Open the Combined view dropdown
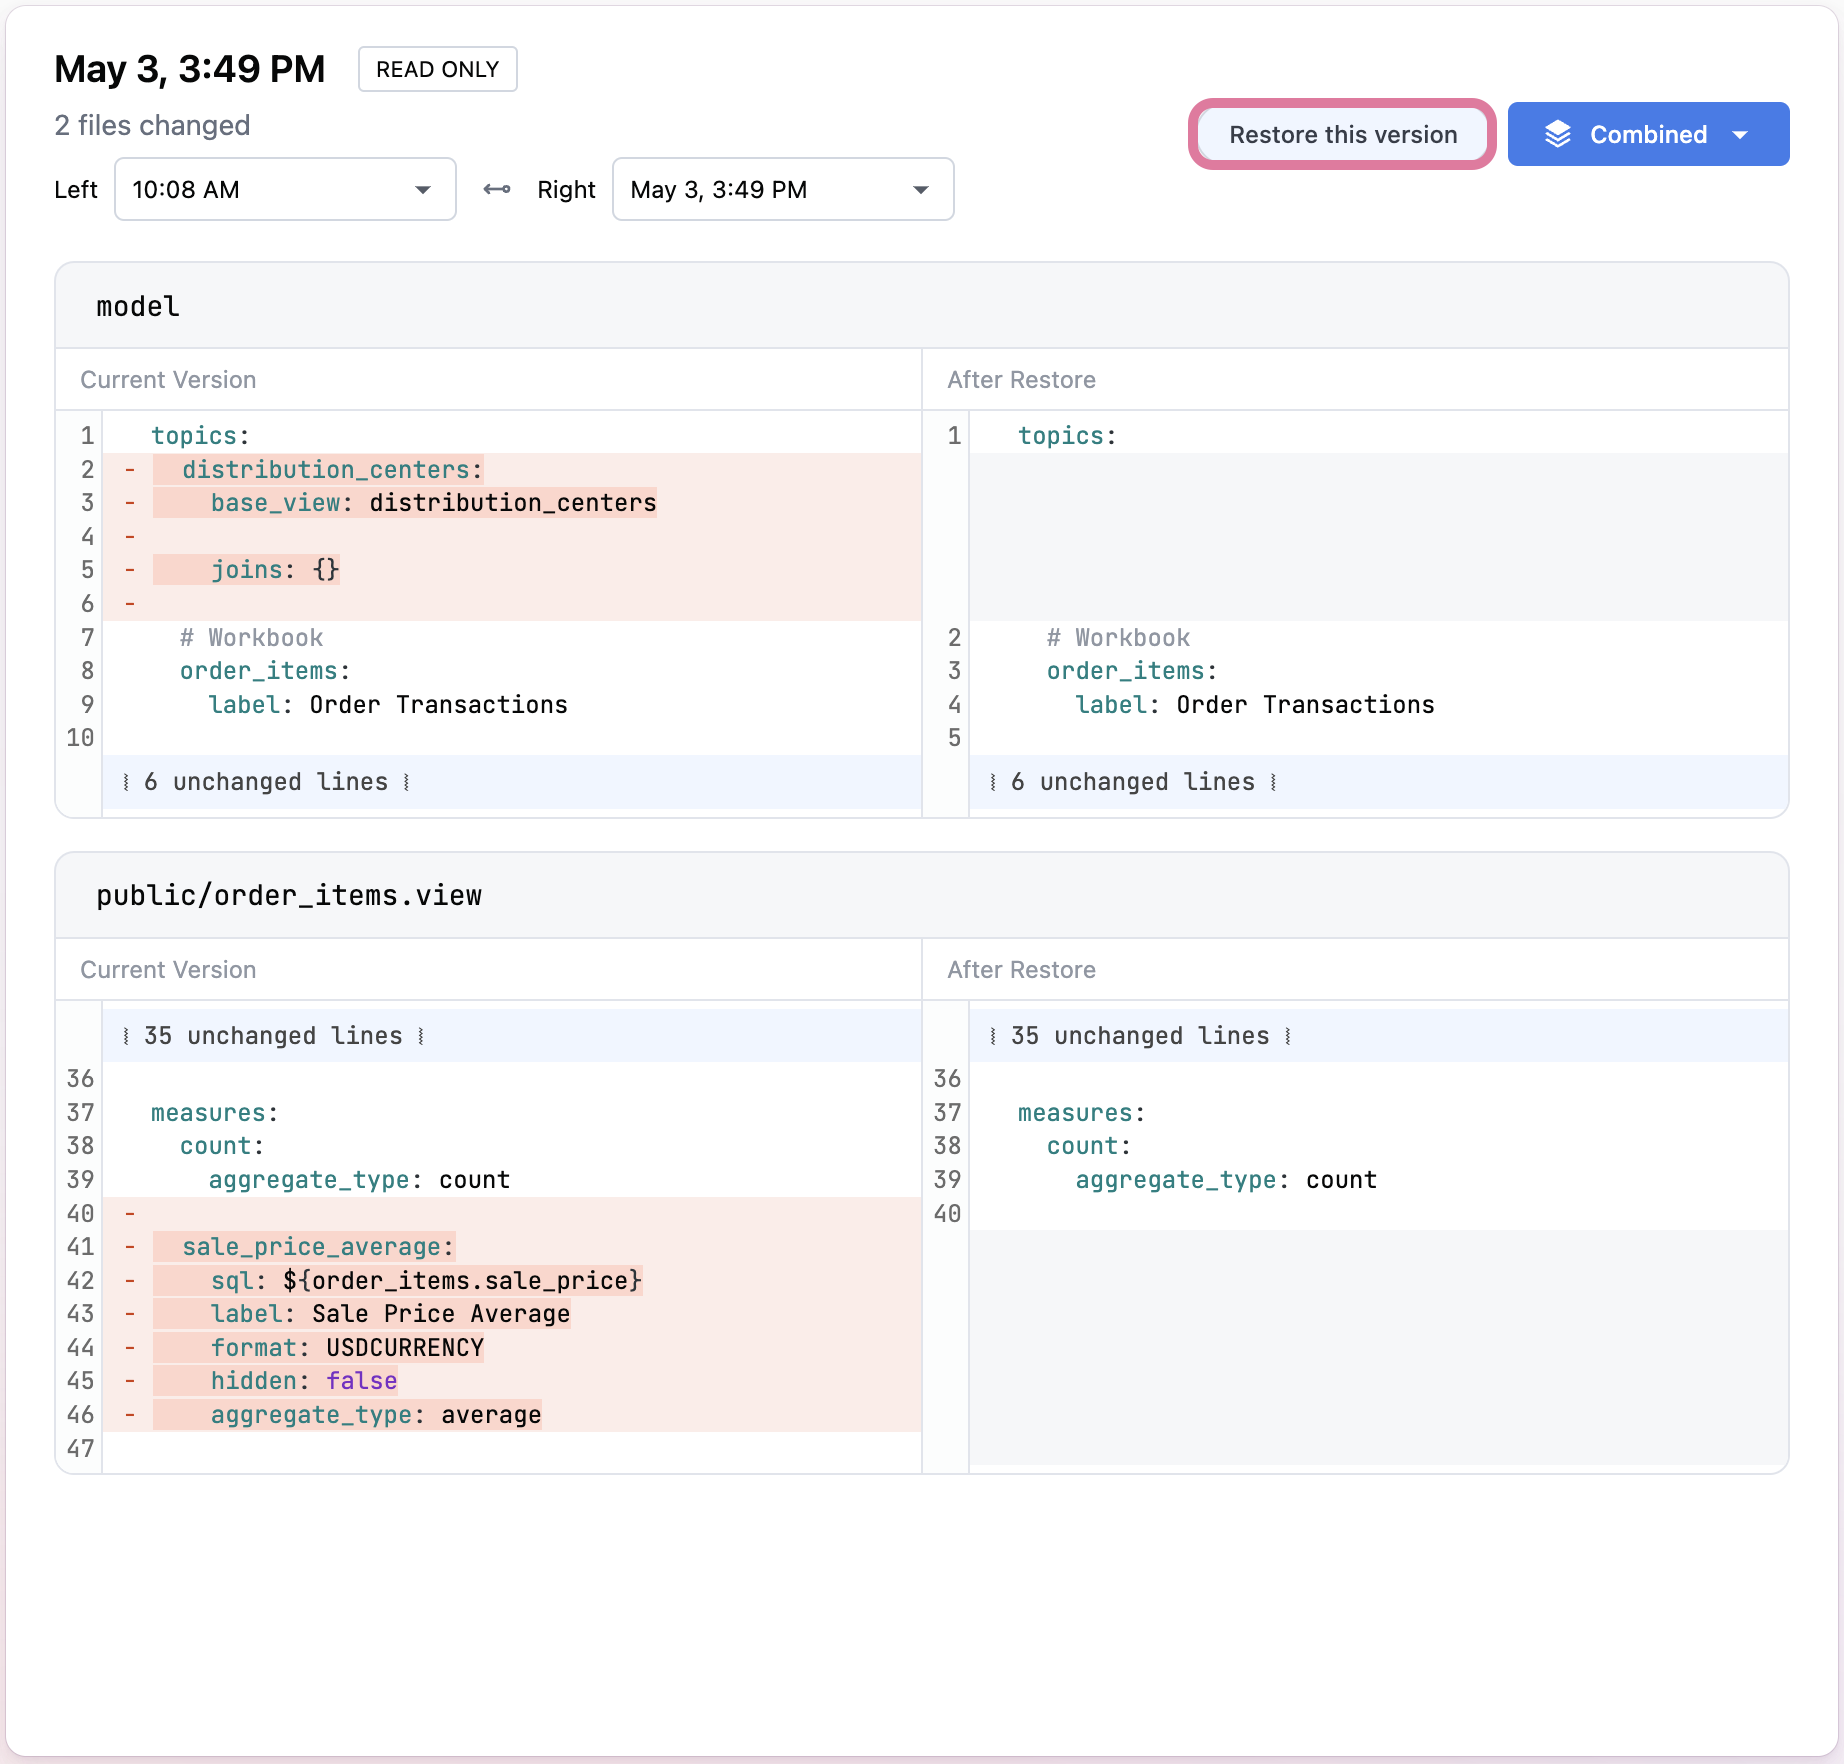Image resolution: width=1844 pixels, height=1764 pixels. pyautogui.click(x=1647, y=135)
